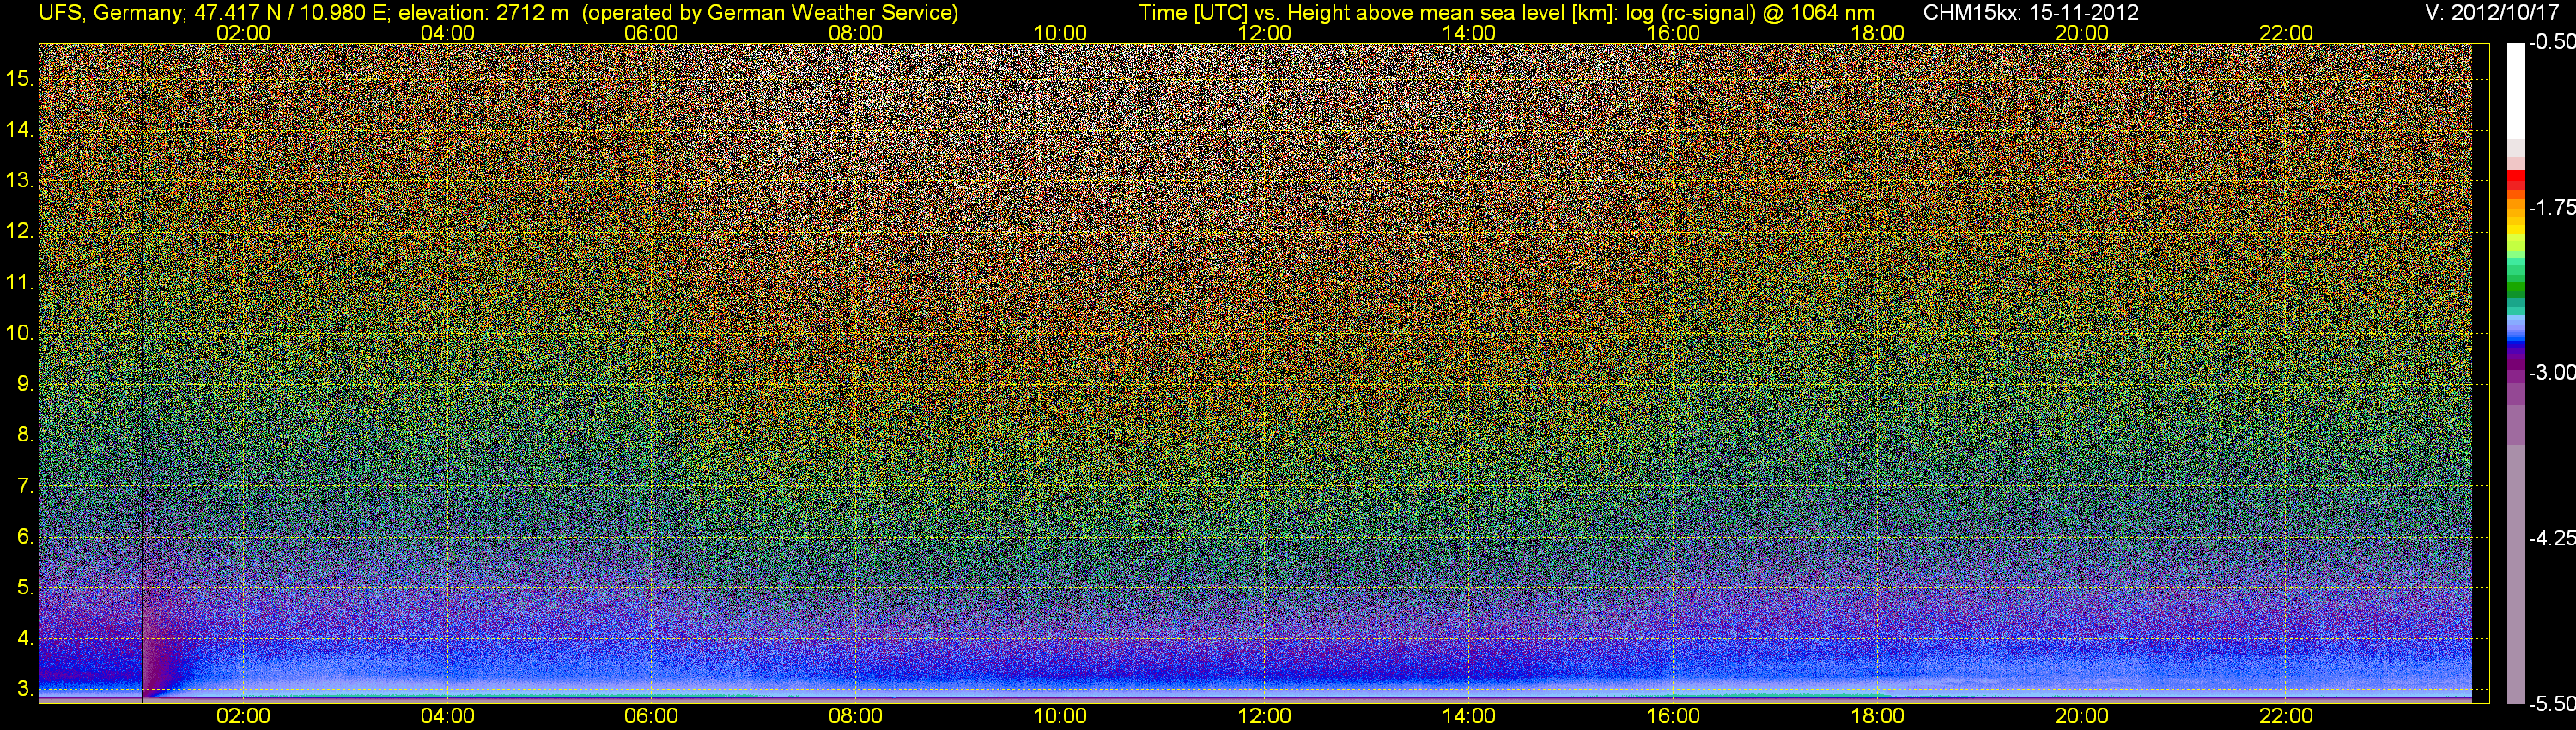Click the 02:00 label on top time axis
Screen dimensions: 2576x730
tap(243, 33)
